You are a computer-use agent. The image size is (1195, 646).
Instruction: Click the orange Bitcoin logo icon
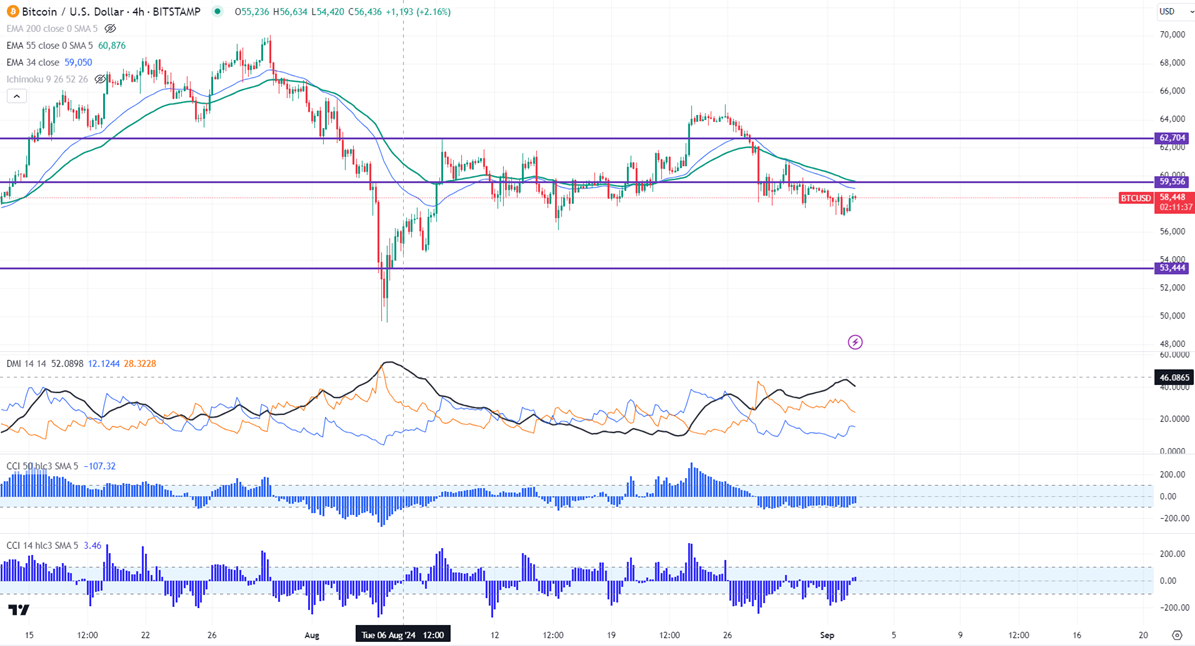coord(11,11)
